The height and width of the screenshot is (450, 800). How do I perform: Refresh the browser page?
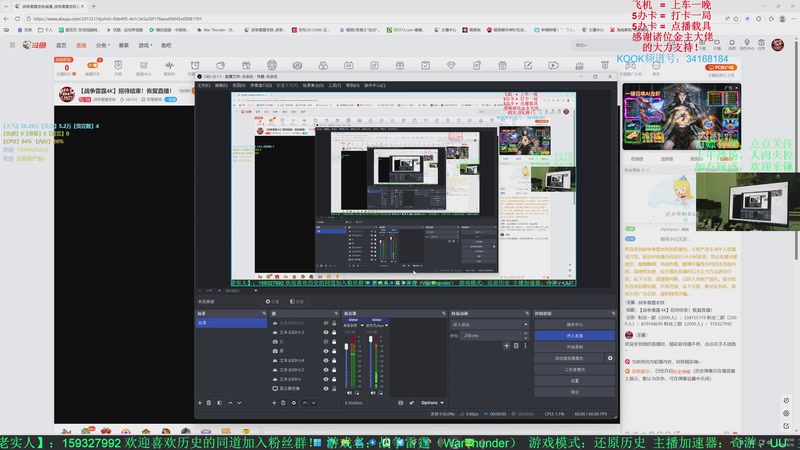[17, 18]
